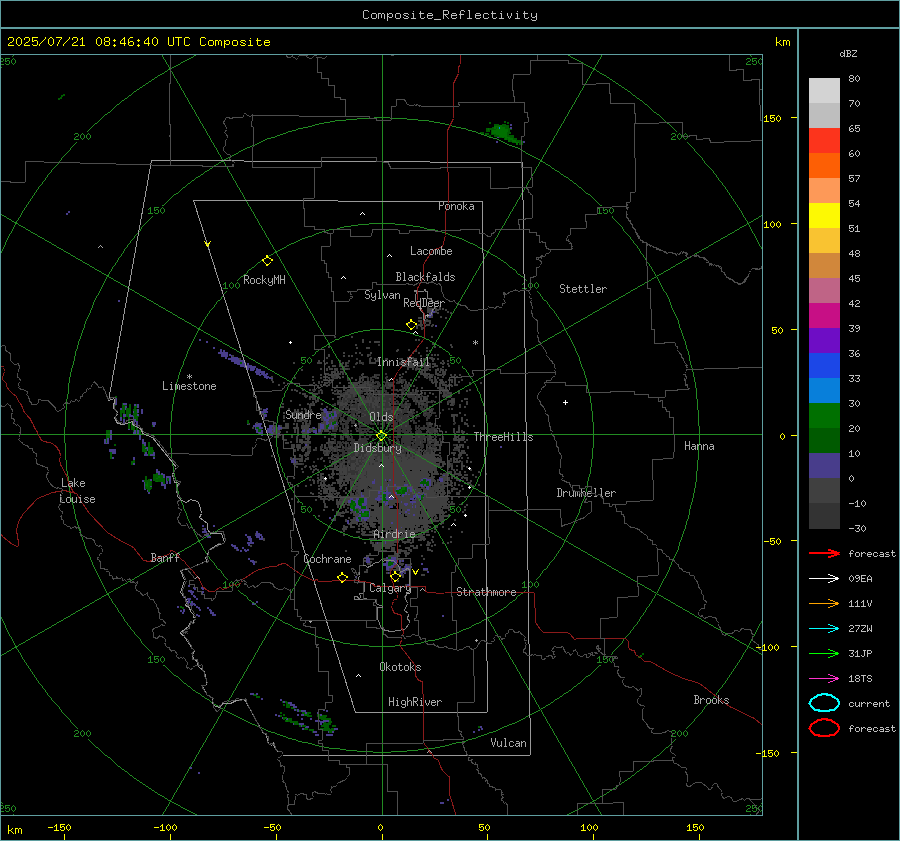Click the asterisk marker above Limestone
The width and height of the screenshot is (900, 841).
coord(189,377)
